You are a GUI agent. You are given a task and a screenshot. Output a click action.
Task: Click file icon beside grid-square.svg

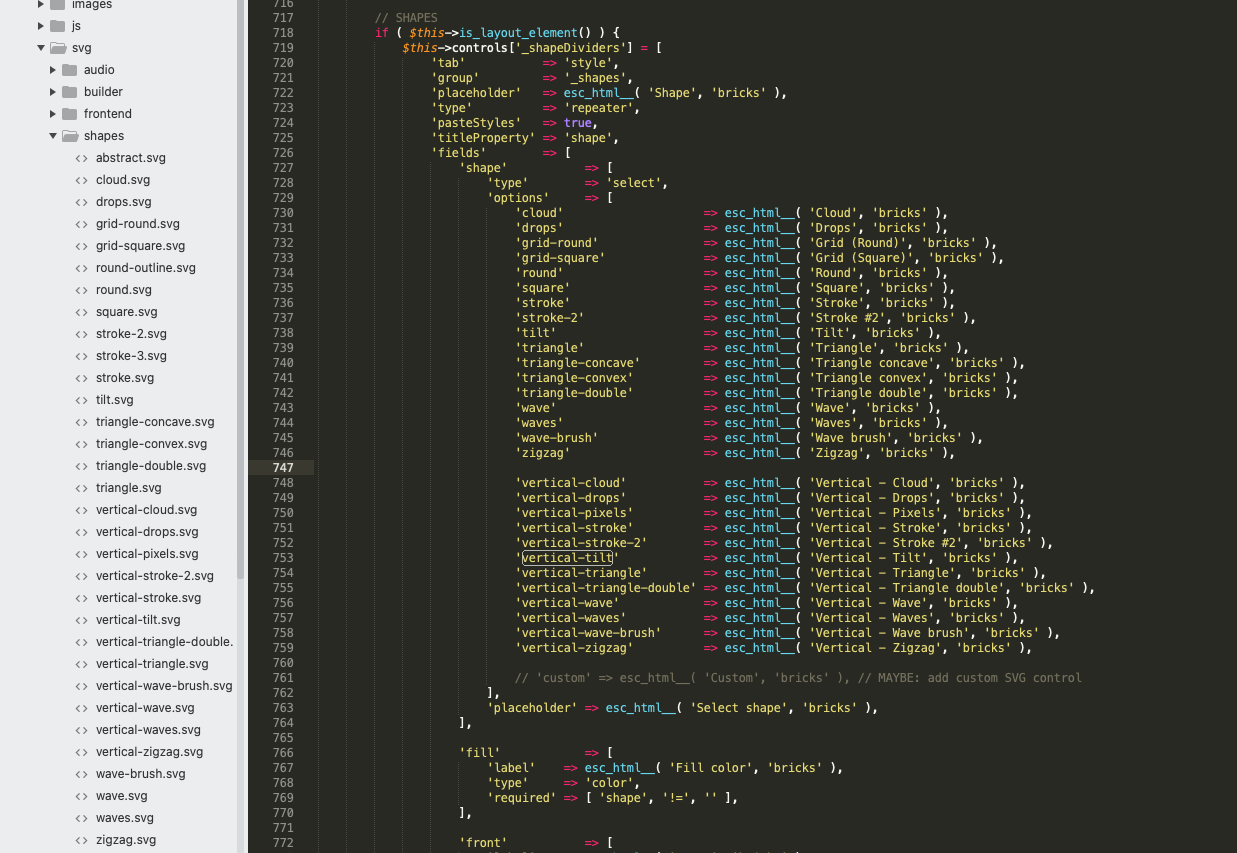click(82, 246)
